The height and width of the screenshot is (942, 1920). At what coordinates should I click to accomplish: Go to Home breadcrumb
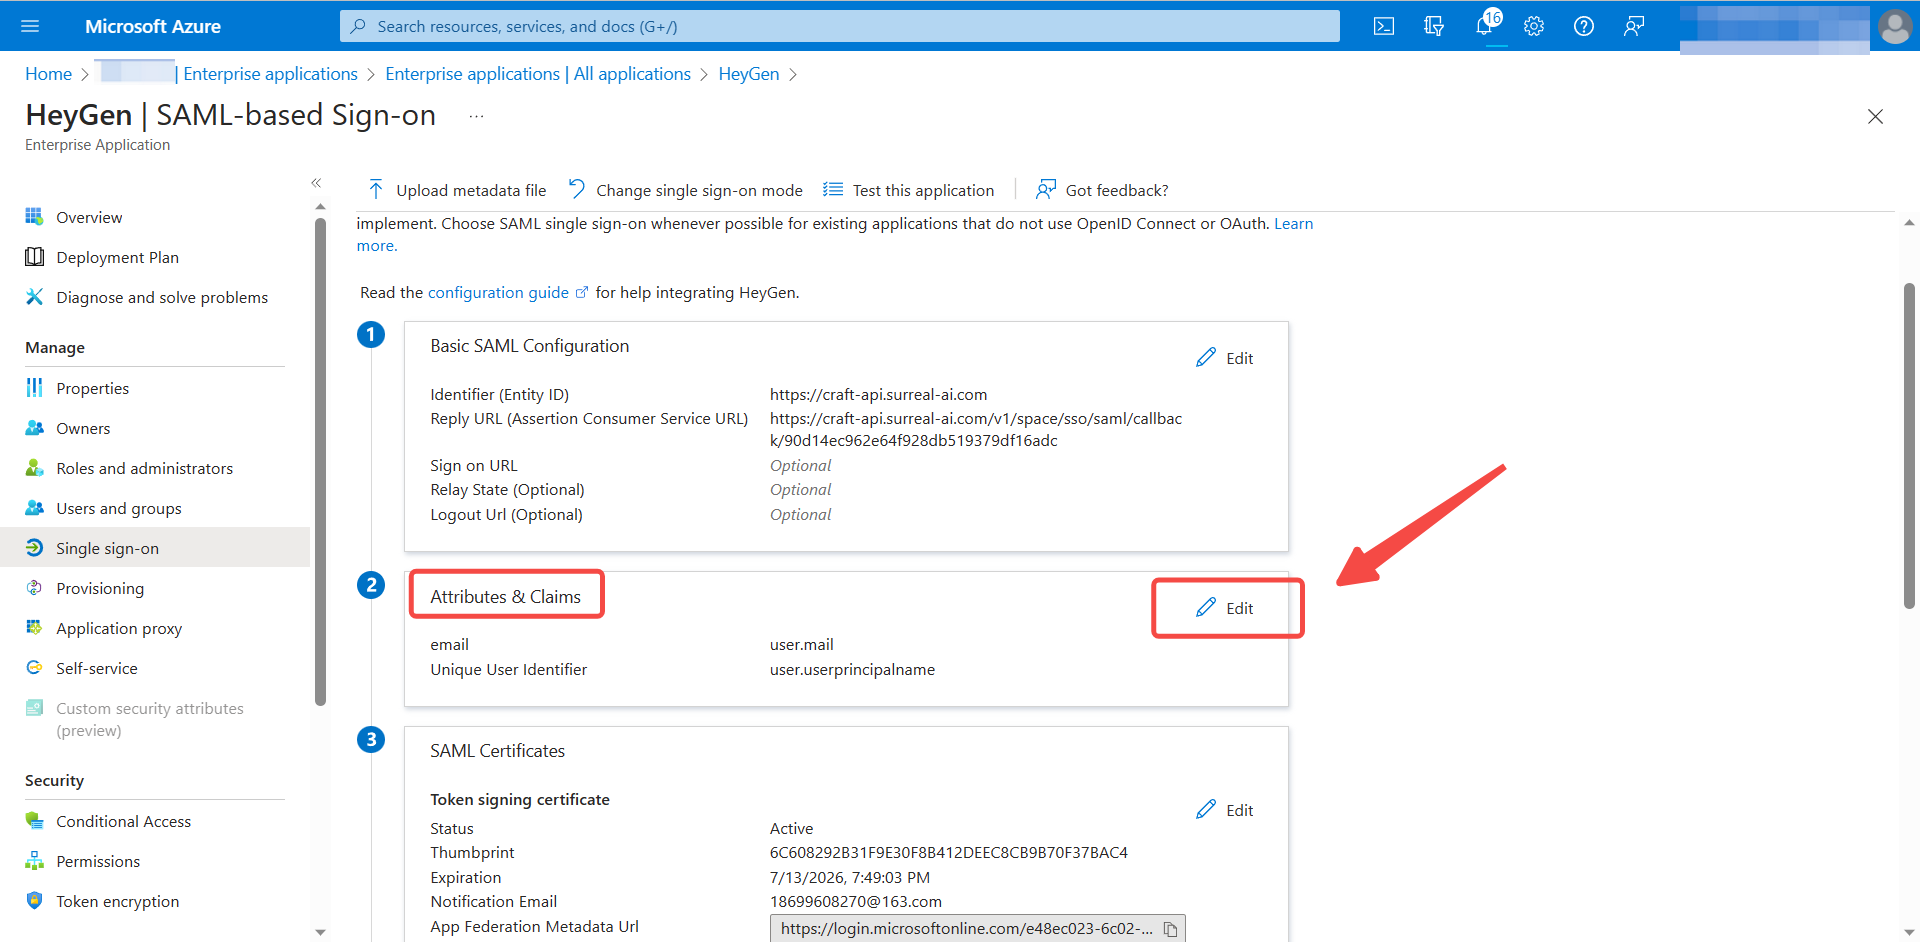pos(48,74)
